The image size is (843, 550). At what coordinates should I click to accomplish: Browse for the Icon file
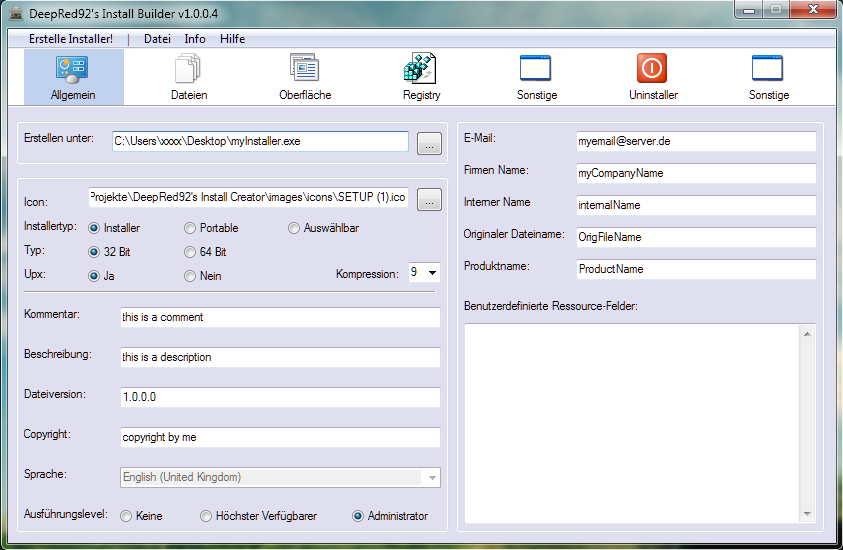(428, 199)
